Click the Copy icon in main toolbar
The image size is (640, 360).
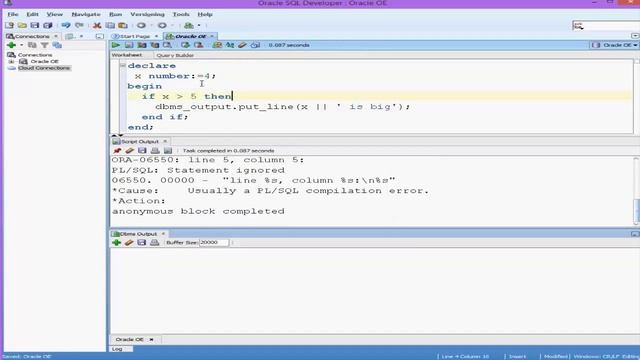click(110, 25)
